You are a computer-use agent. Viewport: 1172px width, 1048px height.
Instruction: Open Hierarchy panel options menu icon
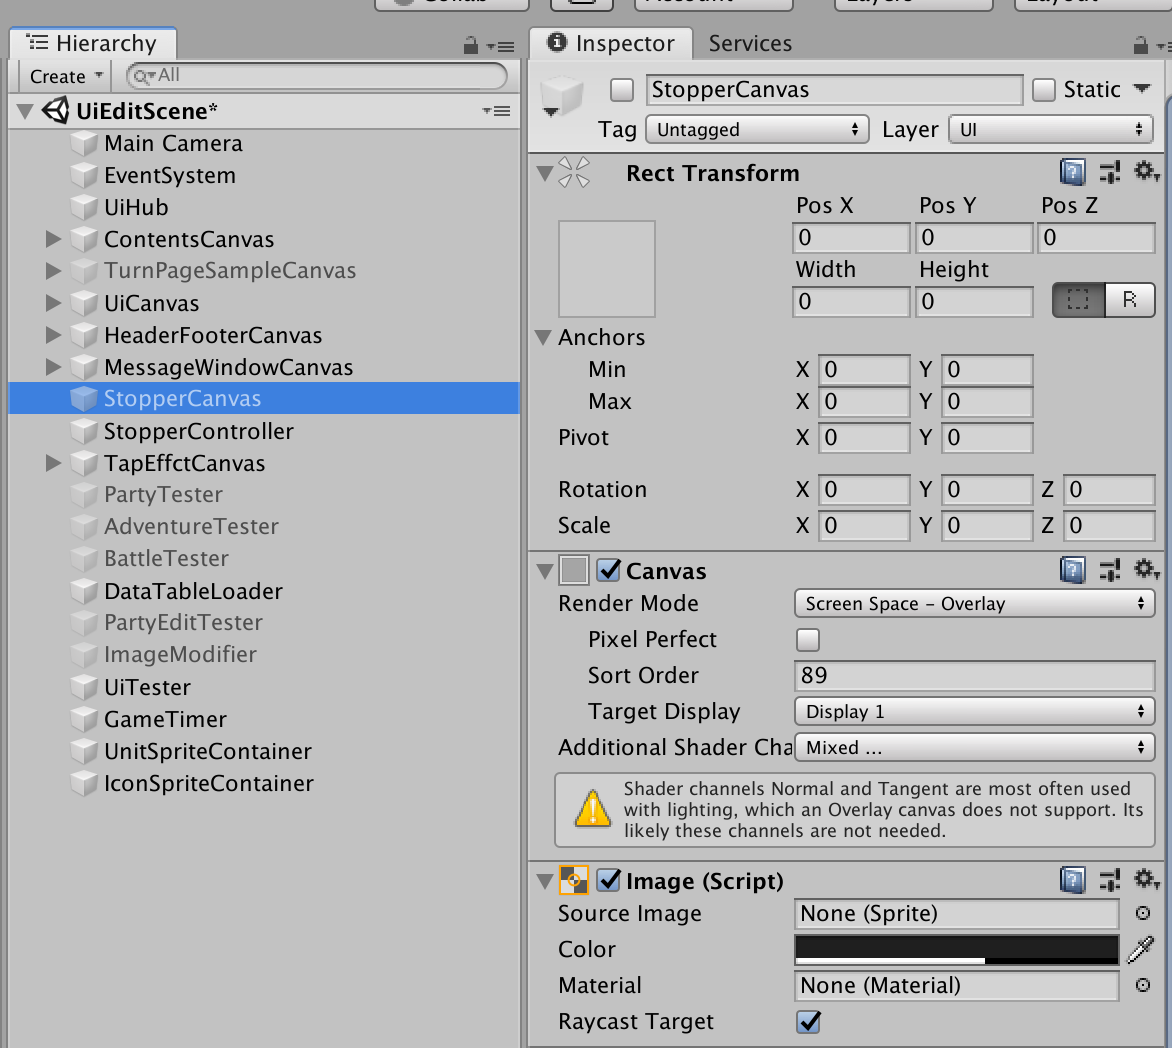coord(501,47)
